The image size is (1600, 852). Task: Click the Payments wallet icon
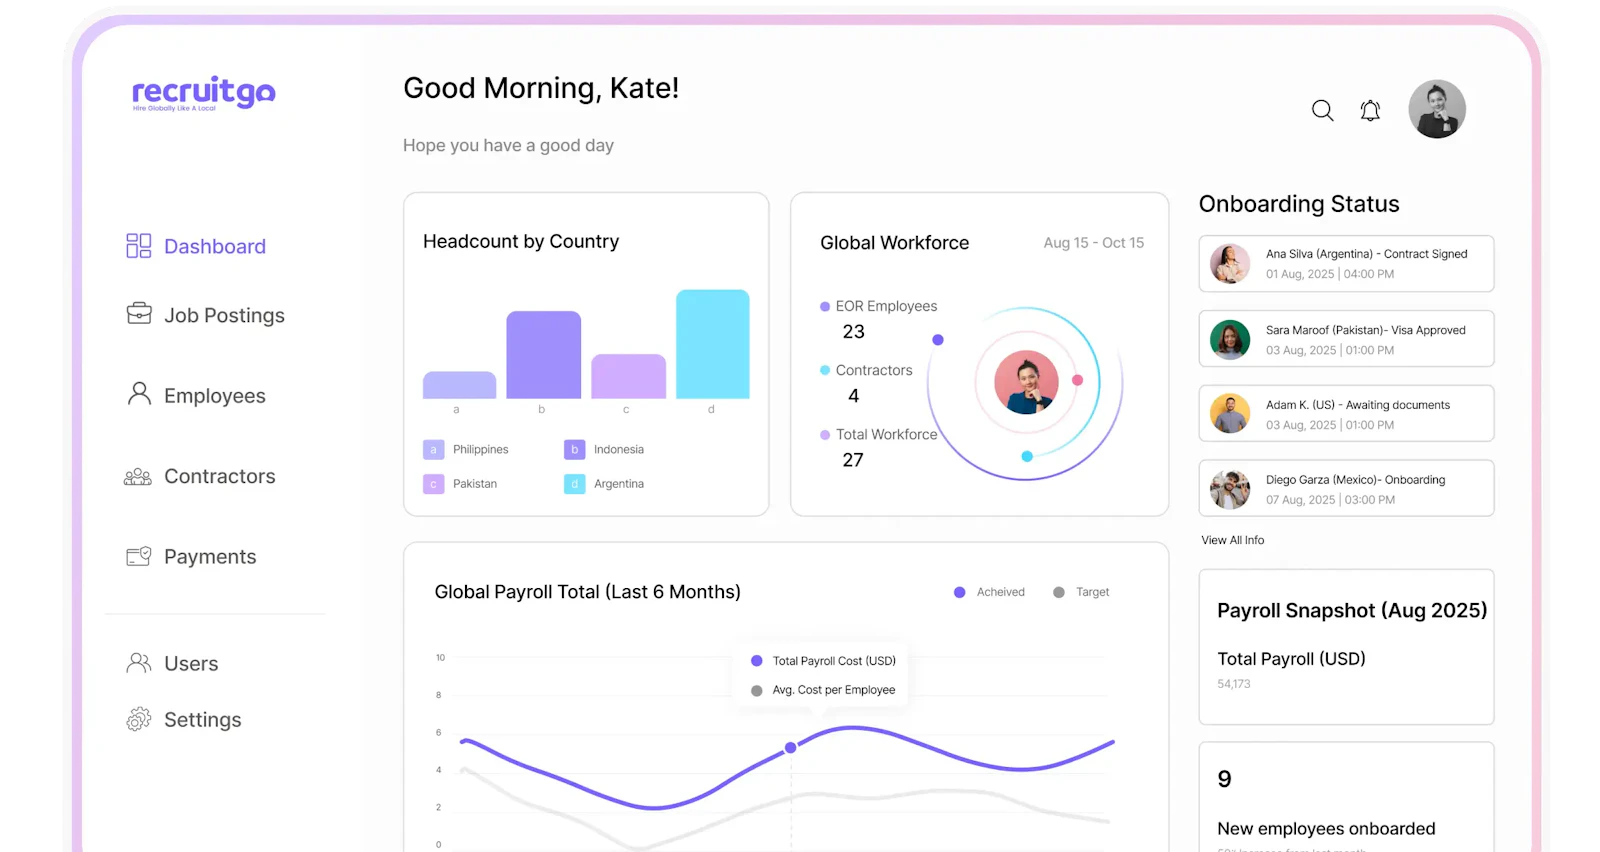tap(139, 556)
